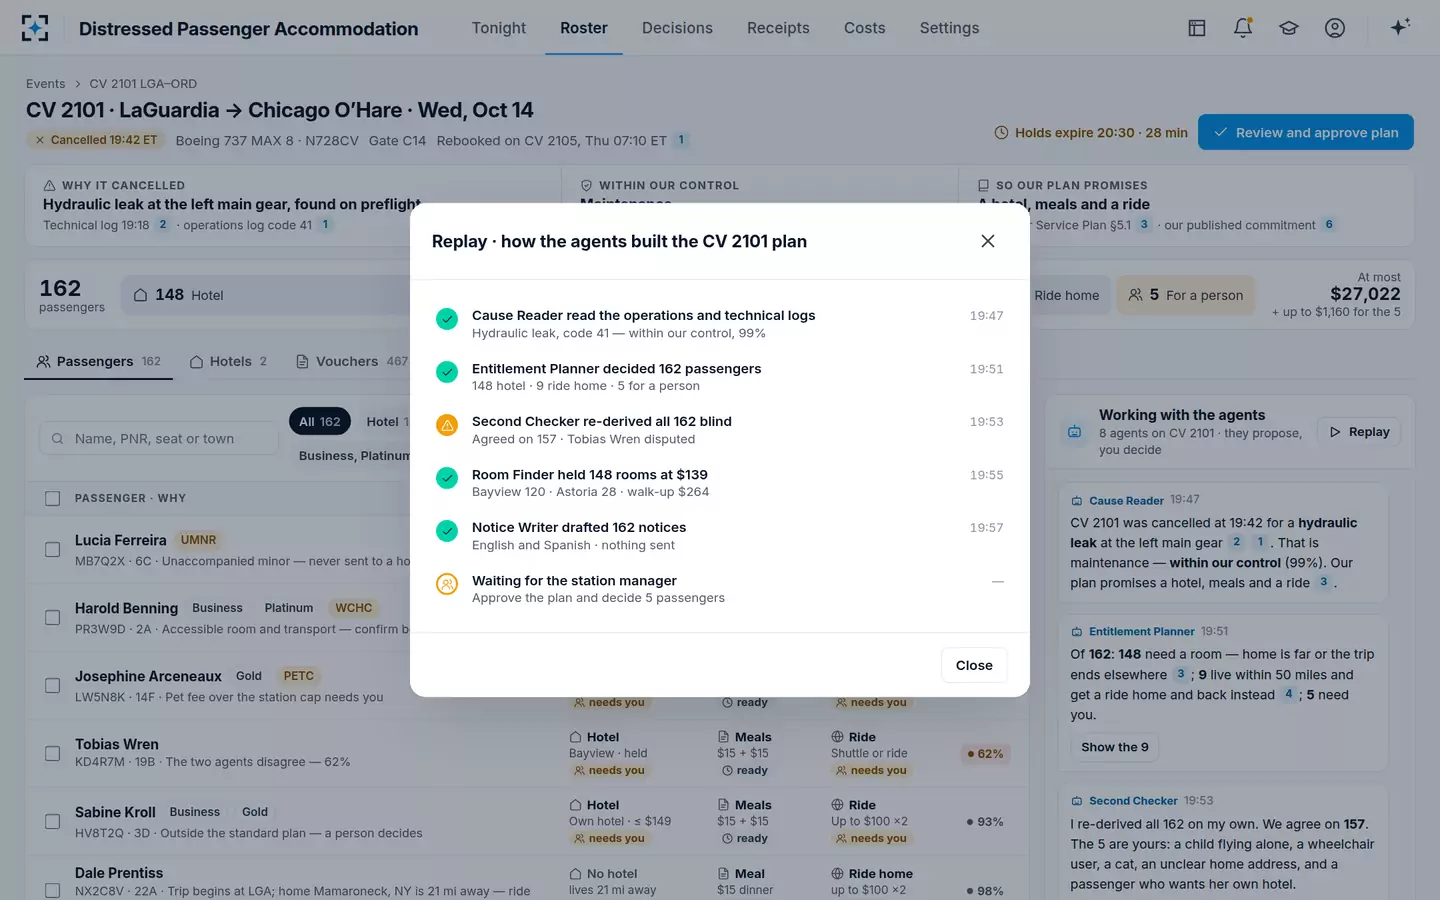1440x900 pixels.
Task: Click the green check beside Entitlement Planner step
Action: 447,372
